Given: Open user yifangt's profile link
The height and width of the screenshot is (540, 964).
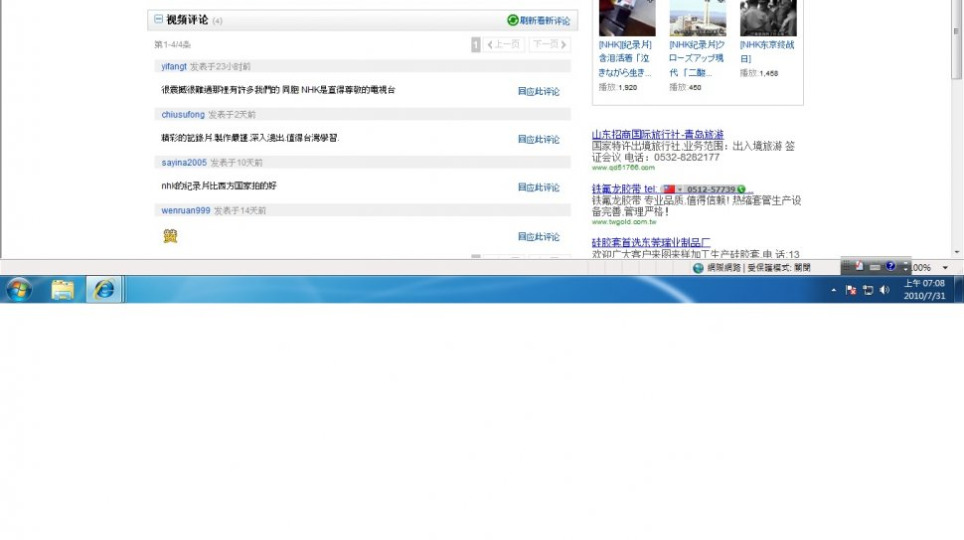Looking at the screenshot, I should (174, 67).
